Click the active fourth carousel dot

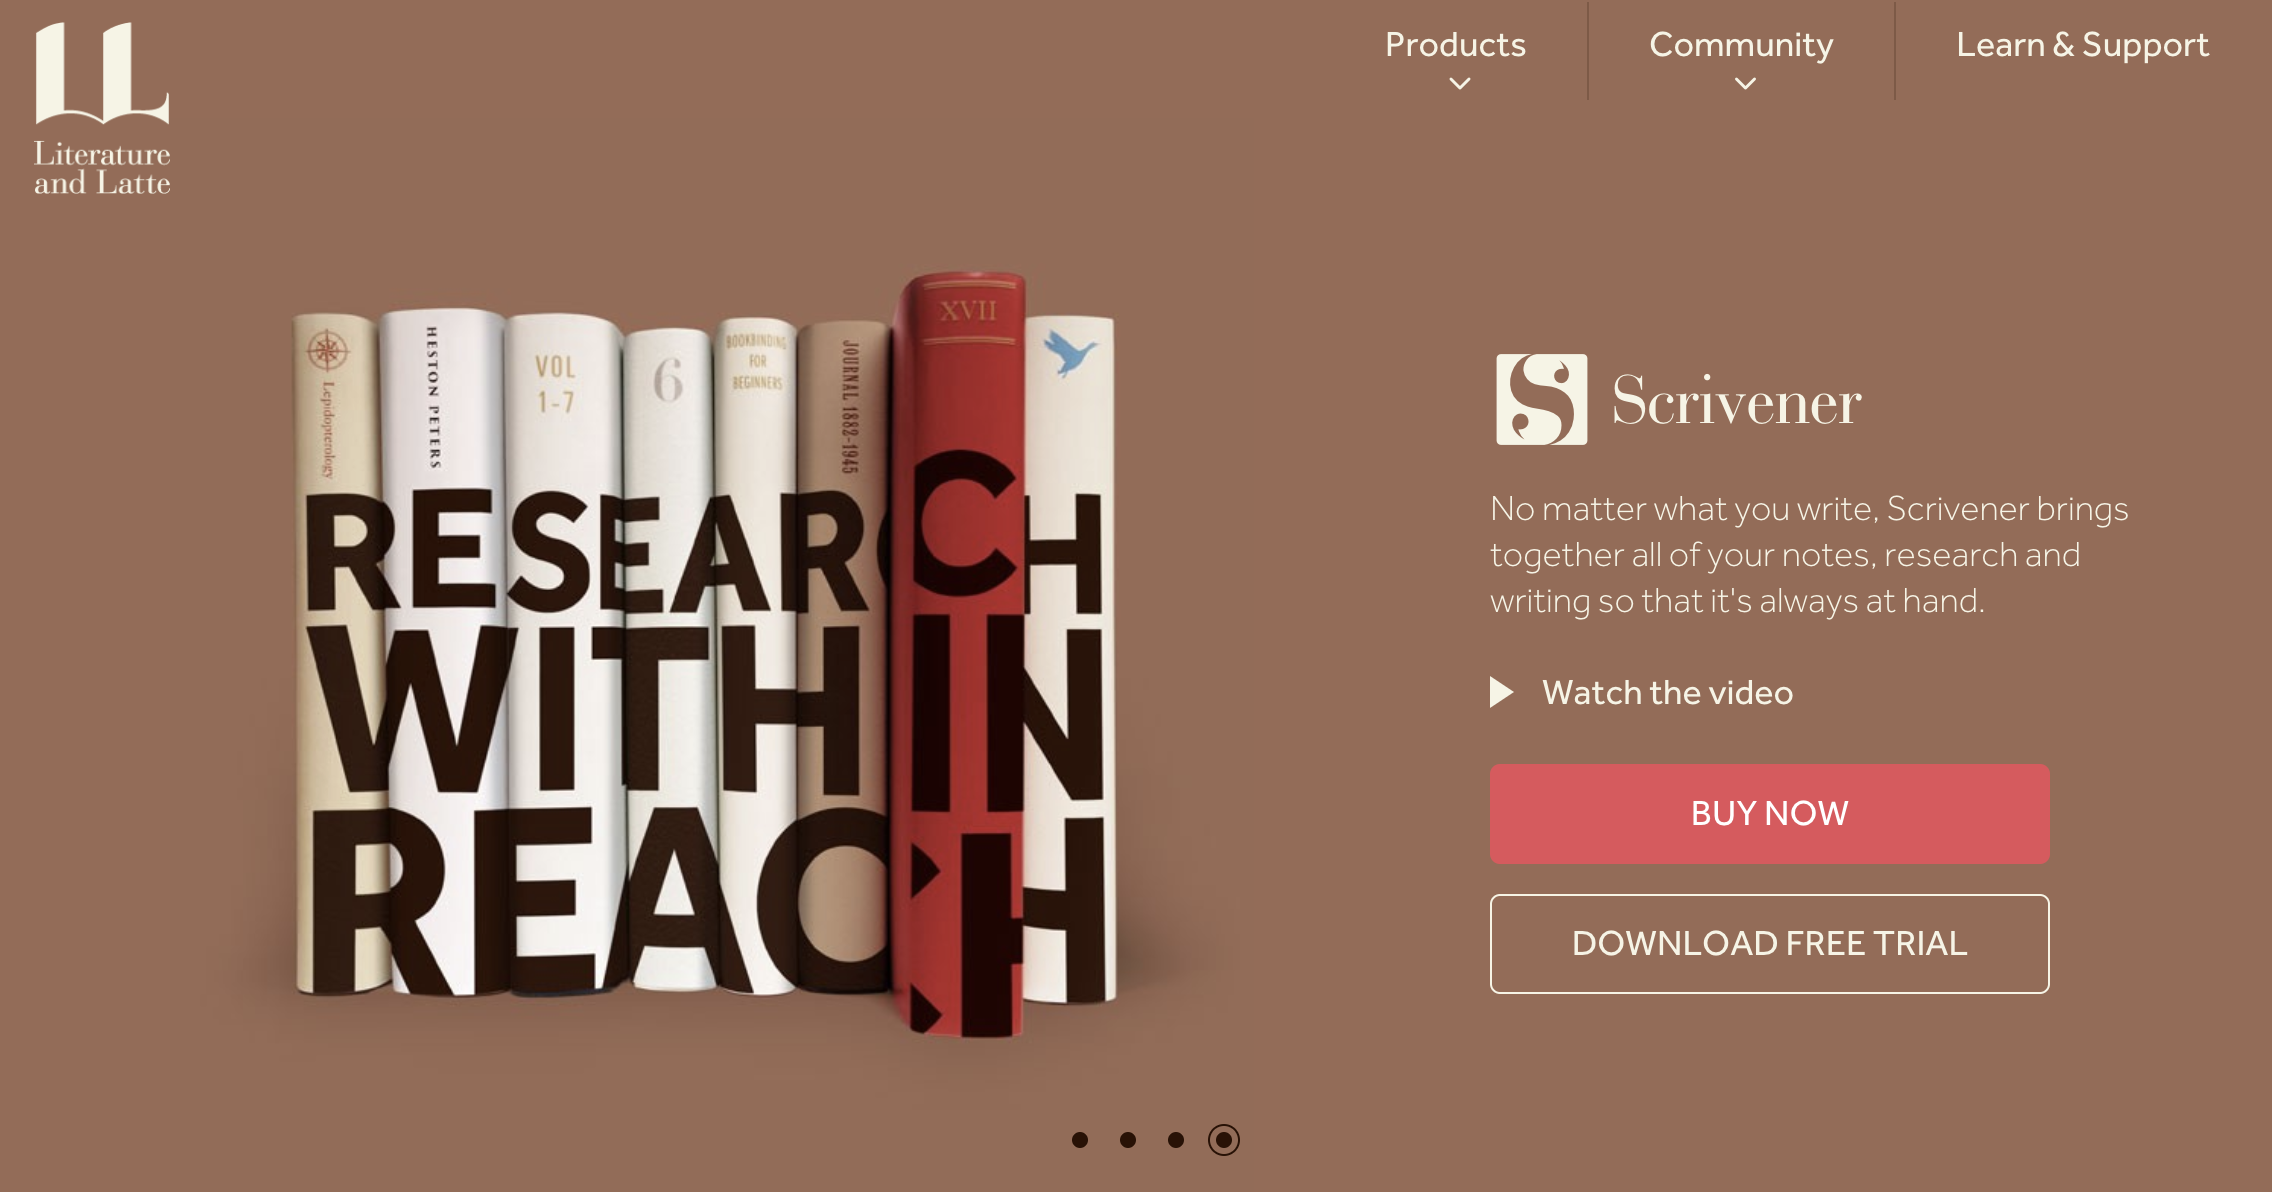pos(1224,1140)
